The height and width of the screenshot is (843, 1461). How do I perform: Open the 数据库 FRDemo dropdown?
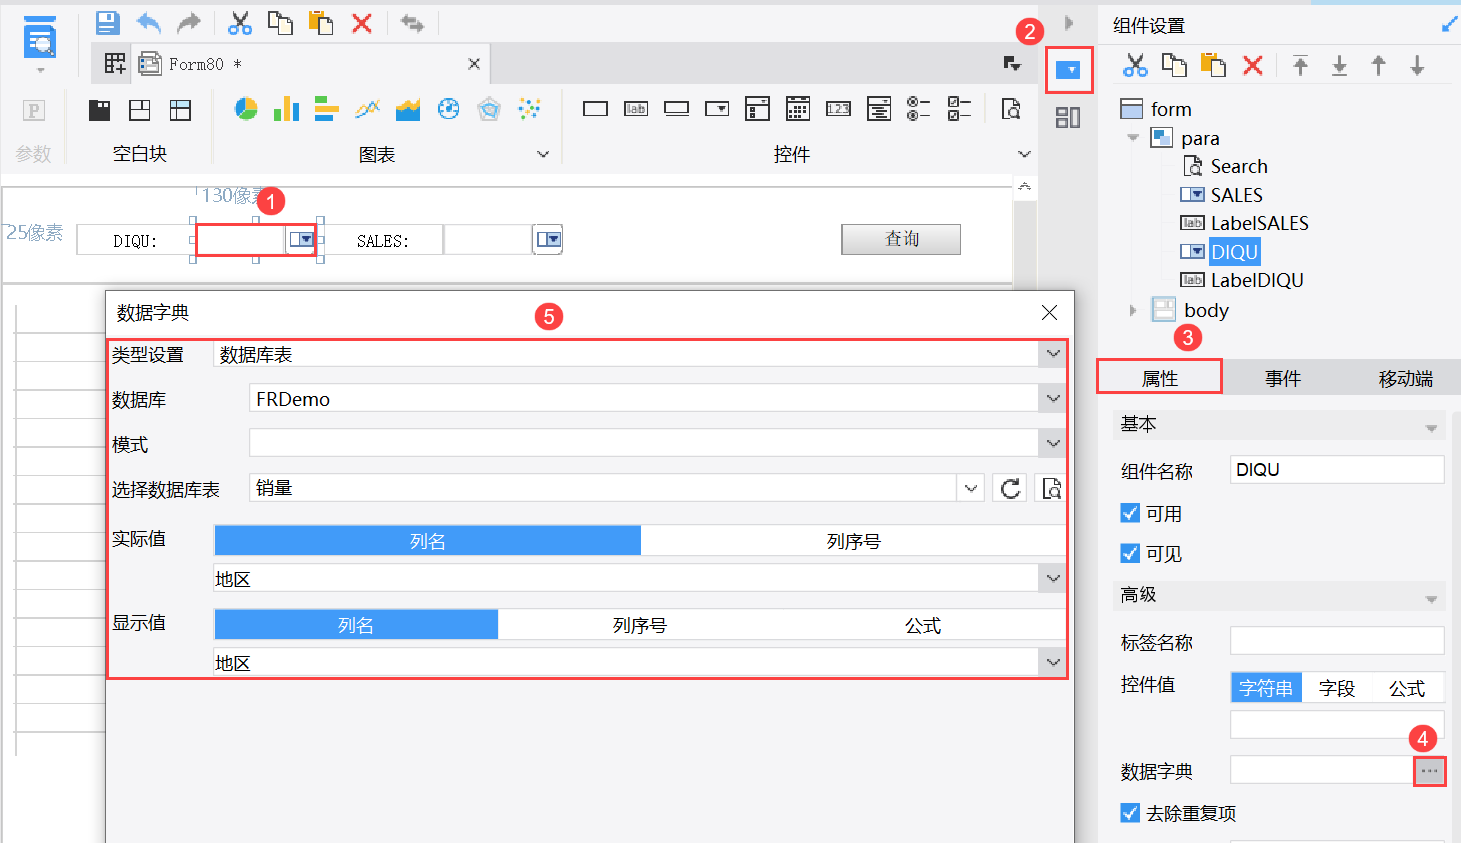tap(1053, 398)
